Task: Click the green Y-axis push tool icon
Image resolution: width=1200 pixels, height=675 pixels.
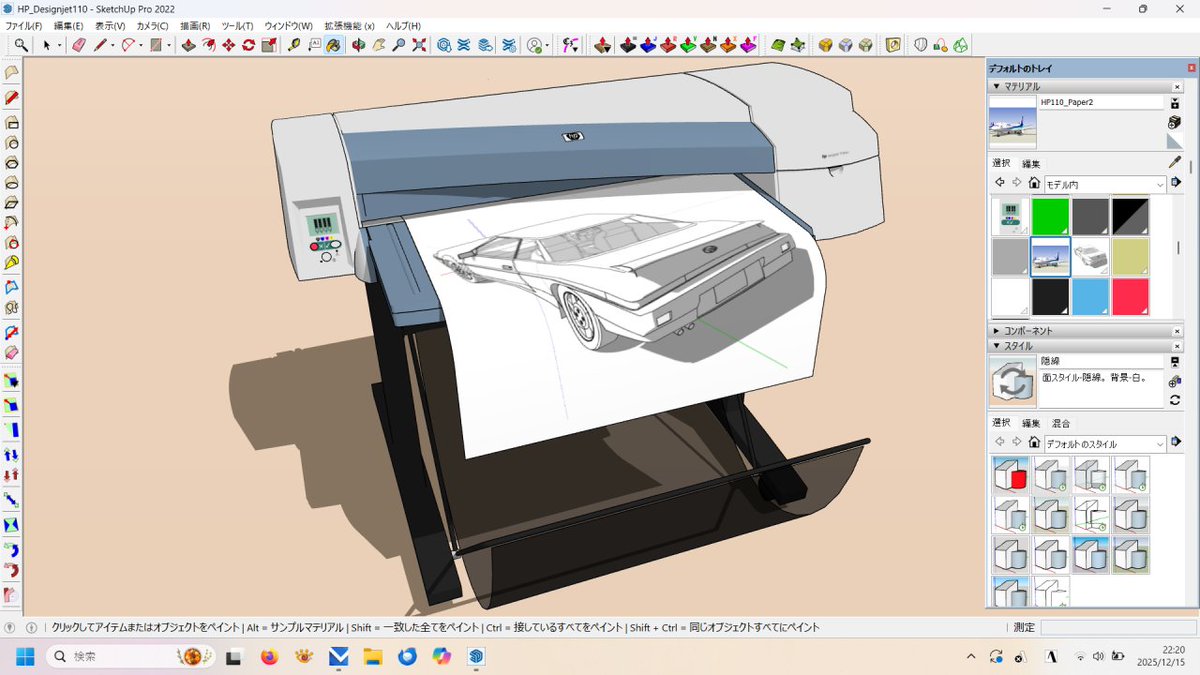Action: [689, 44]
